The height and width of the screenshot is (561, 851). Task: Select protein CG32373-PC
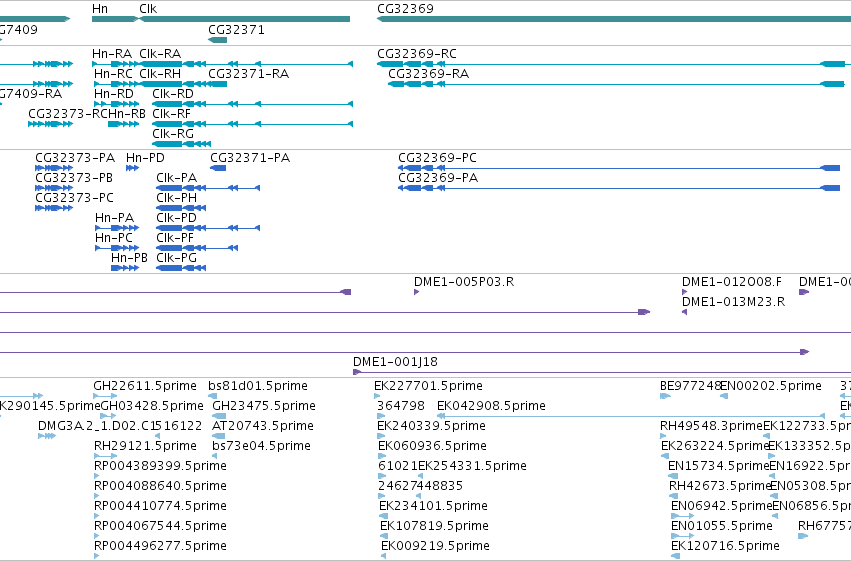coord(74,198)
